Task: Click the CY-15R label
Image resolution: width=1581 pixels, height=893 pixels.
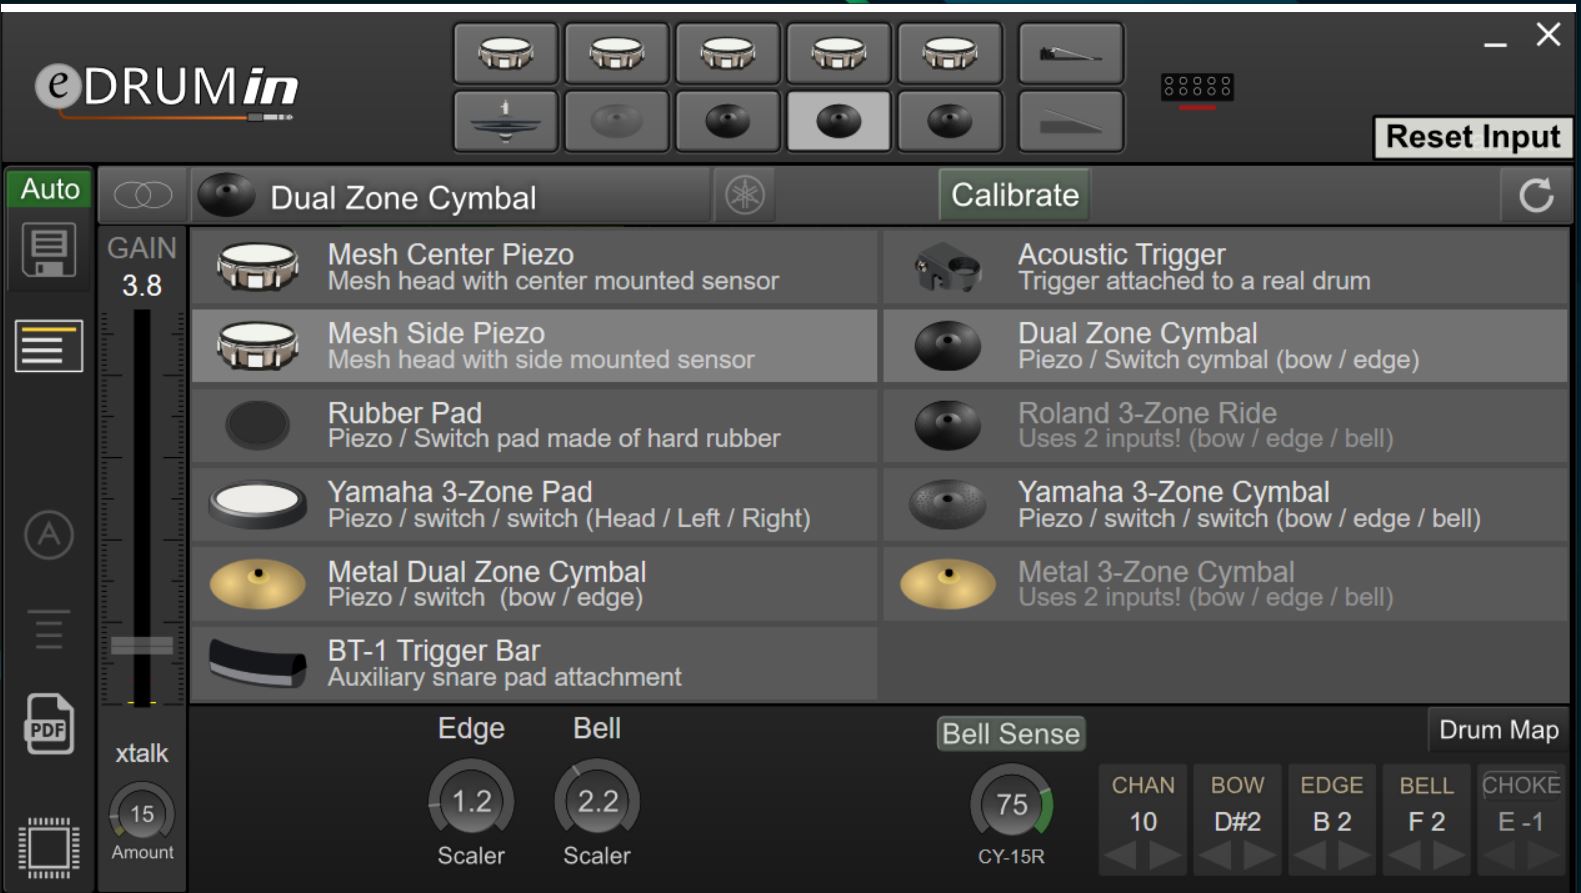Action: 1011,857
